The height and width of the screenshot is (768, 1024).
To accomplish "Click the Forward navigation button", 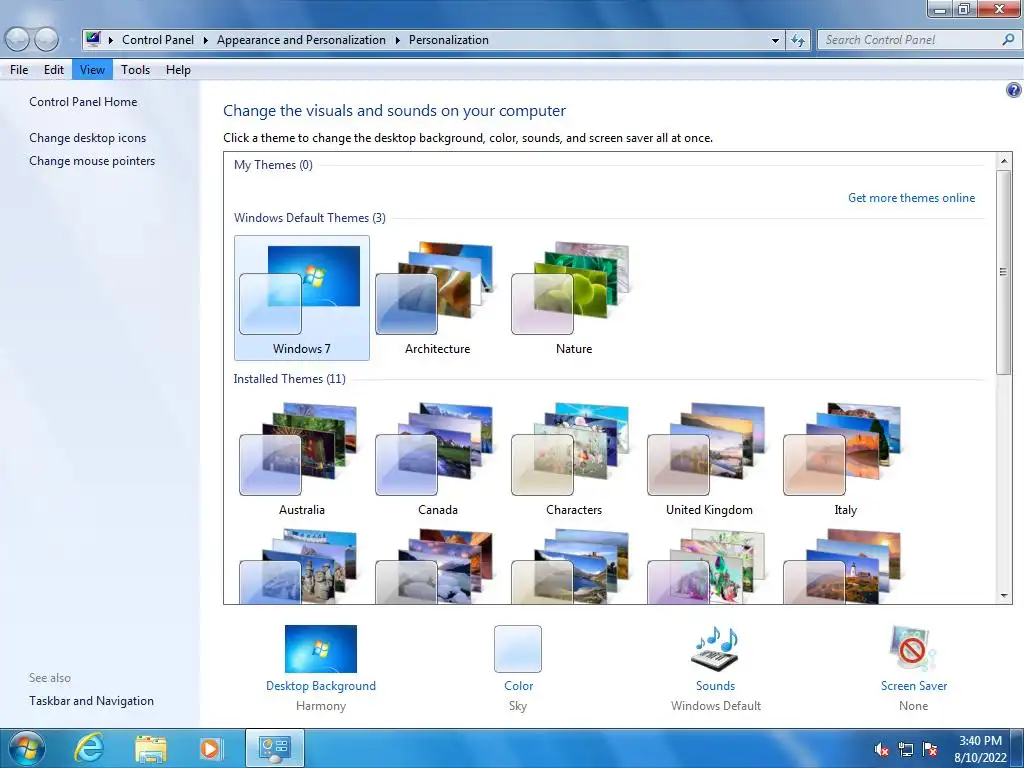I will [x=46, y=40].
